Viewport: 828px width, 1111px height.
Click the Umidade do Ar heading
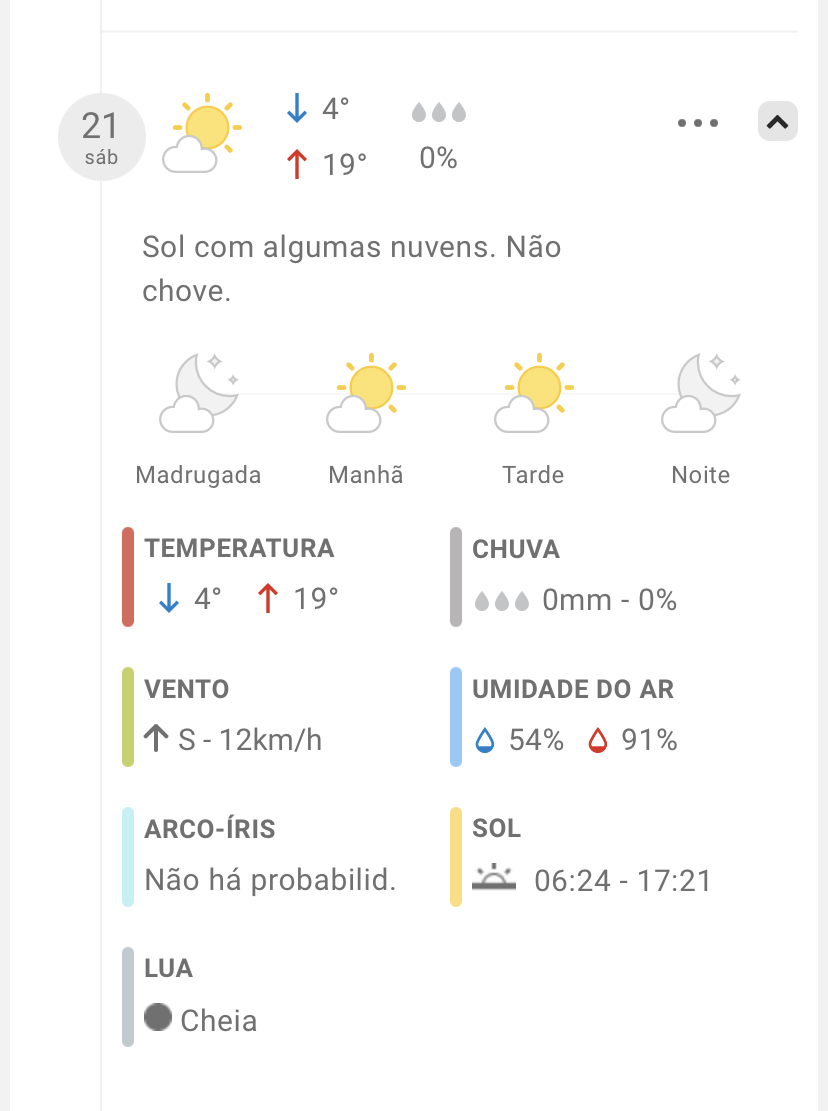point(573,689)
